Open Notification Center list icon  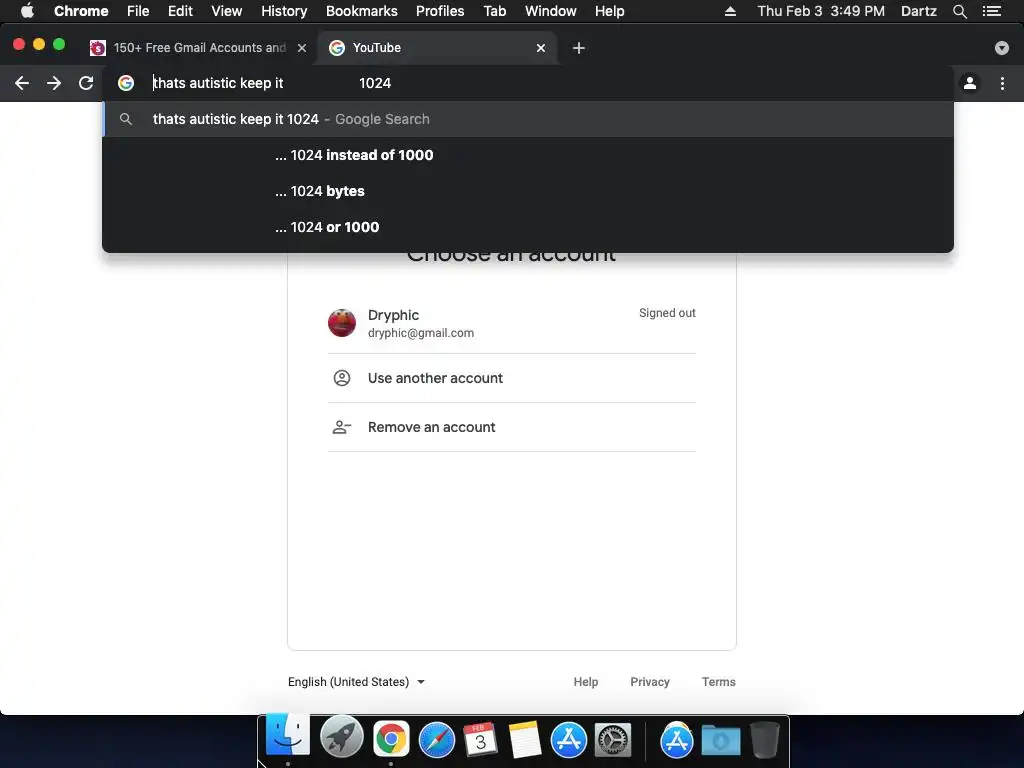click(x=992, y=11)
